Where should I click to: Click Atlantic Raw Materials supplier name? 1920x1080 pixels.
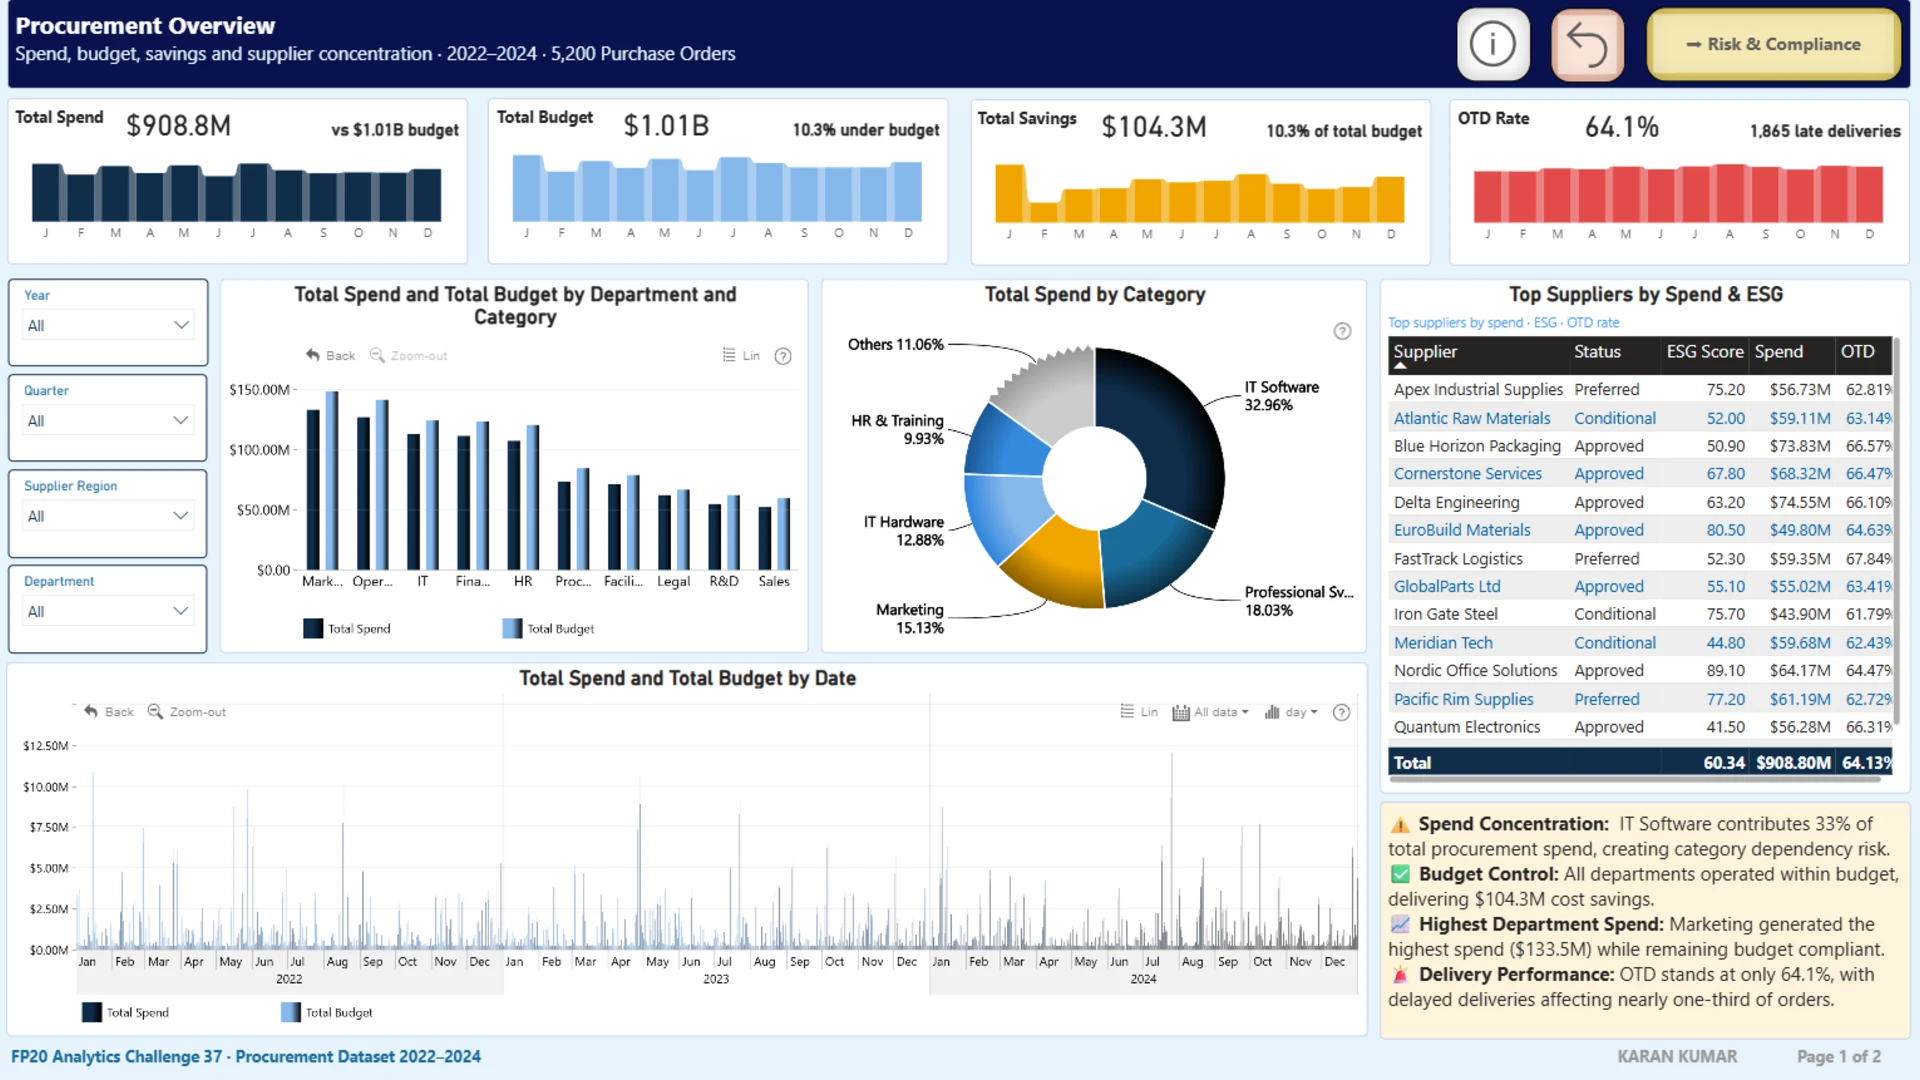pos(1471,419)
